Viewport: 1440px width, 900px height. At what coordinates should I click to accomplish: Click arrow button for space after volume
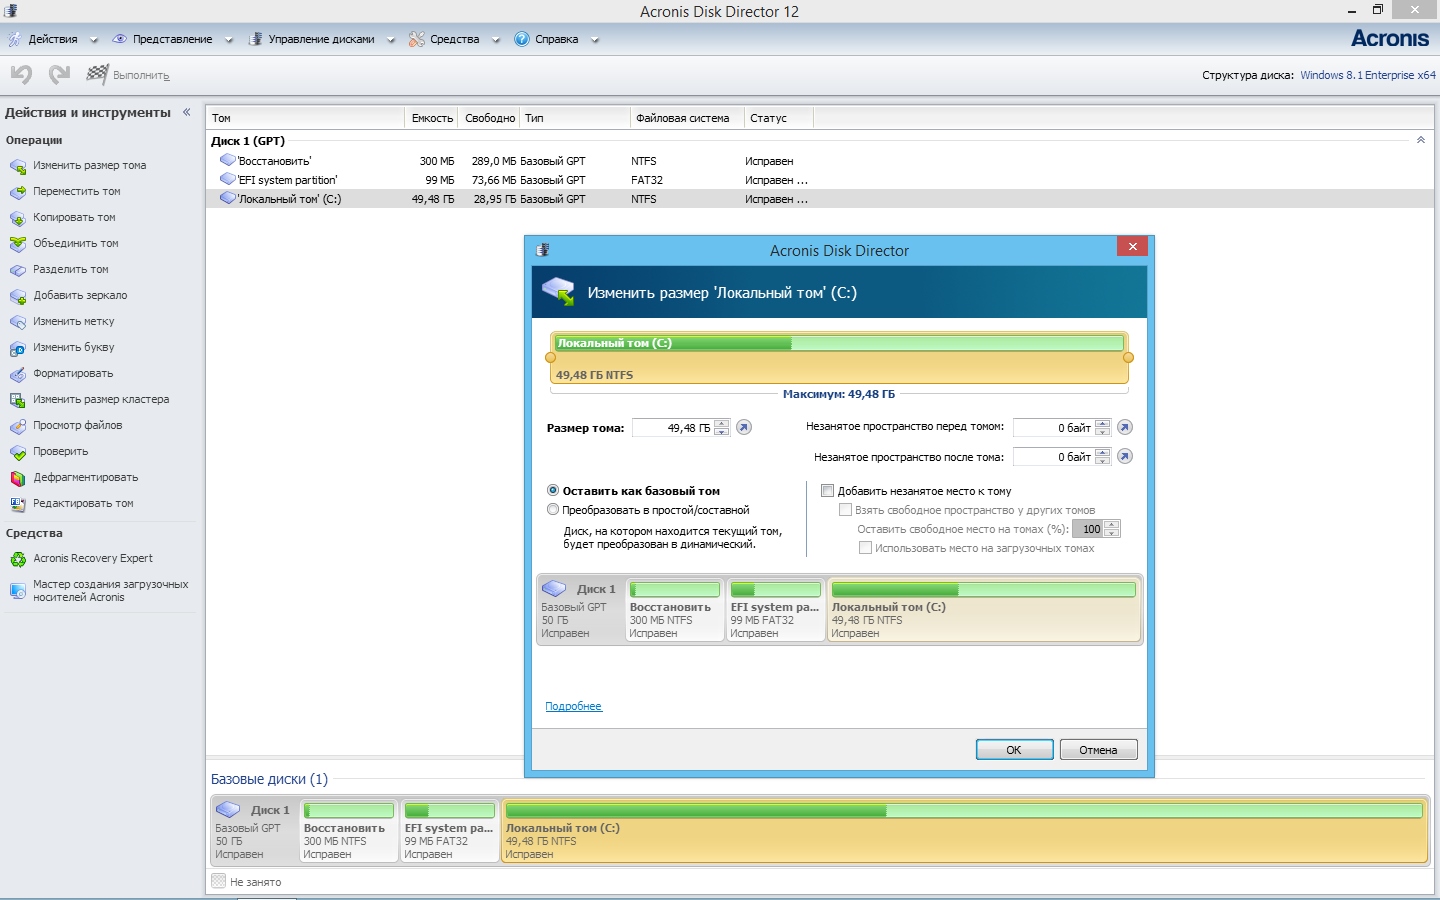coord(1125,456)
